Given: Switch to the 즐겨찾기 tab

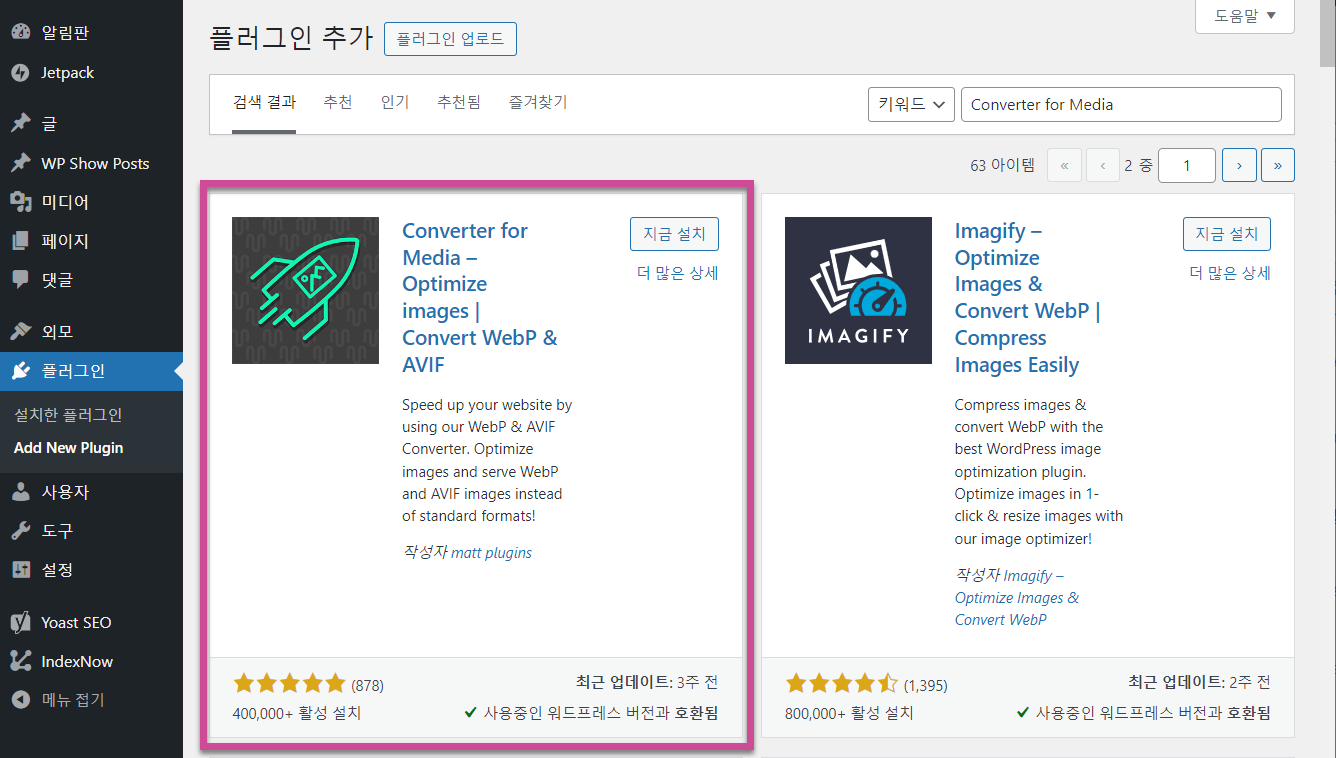Looking at the screenshot, I should pyautogui.click(x=538, y=102).
